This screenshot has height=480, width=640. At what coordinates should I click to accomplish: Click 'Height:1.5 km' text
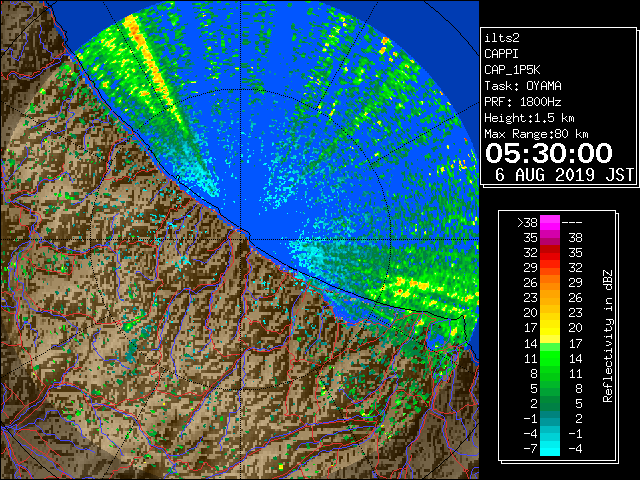click(x=529, y=118)
